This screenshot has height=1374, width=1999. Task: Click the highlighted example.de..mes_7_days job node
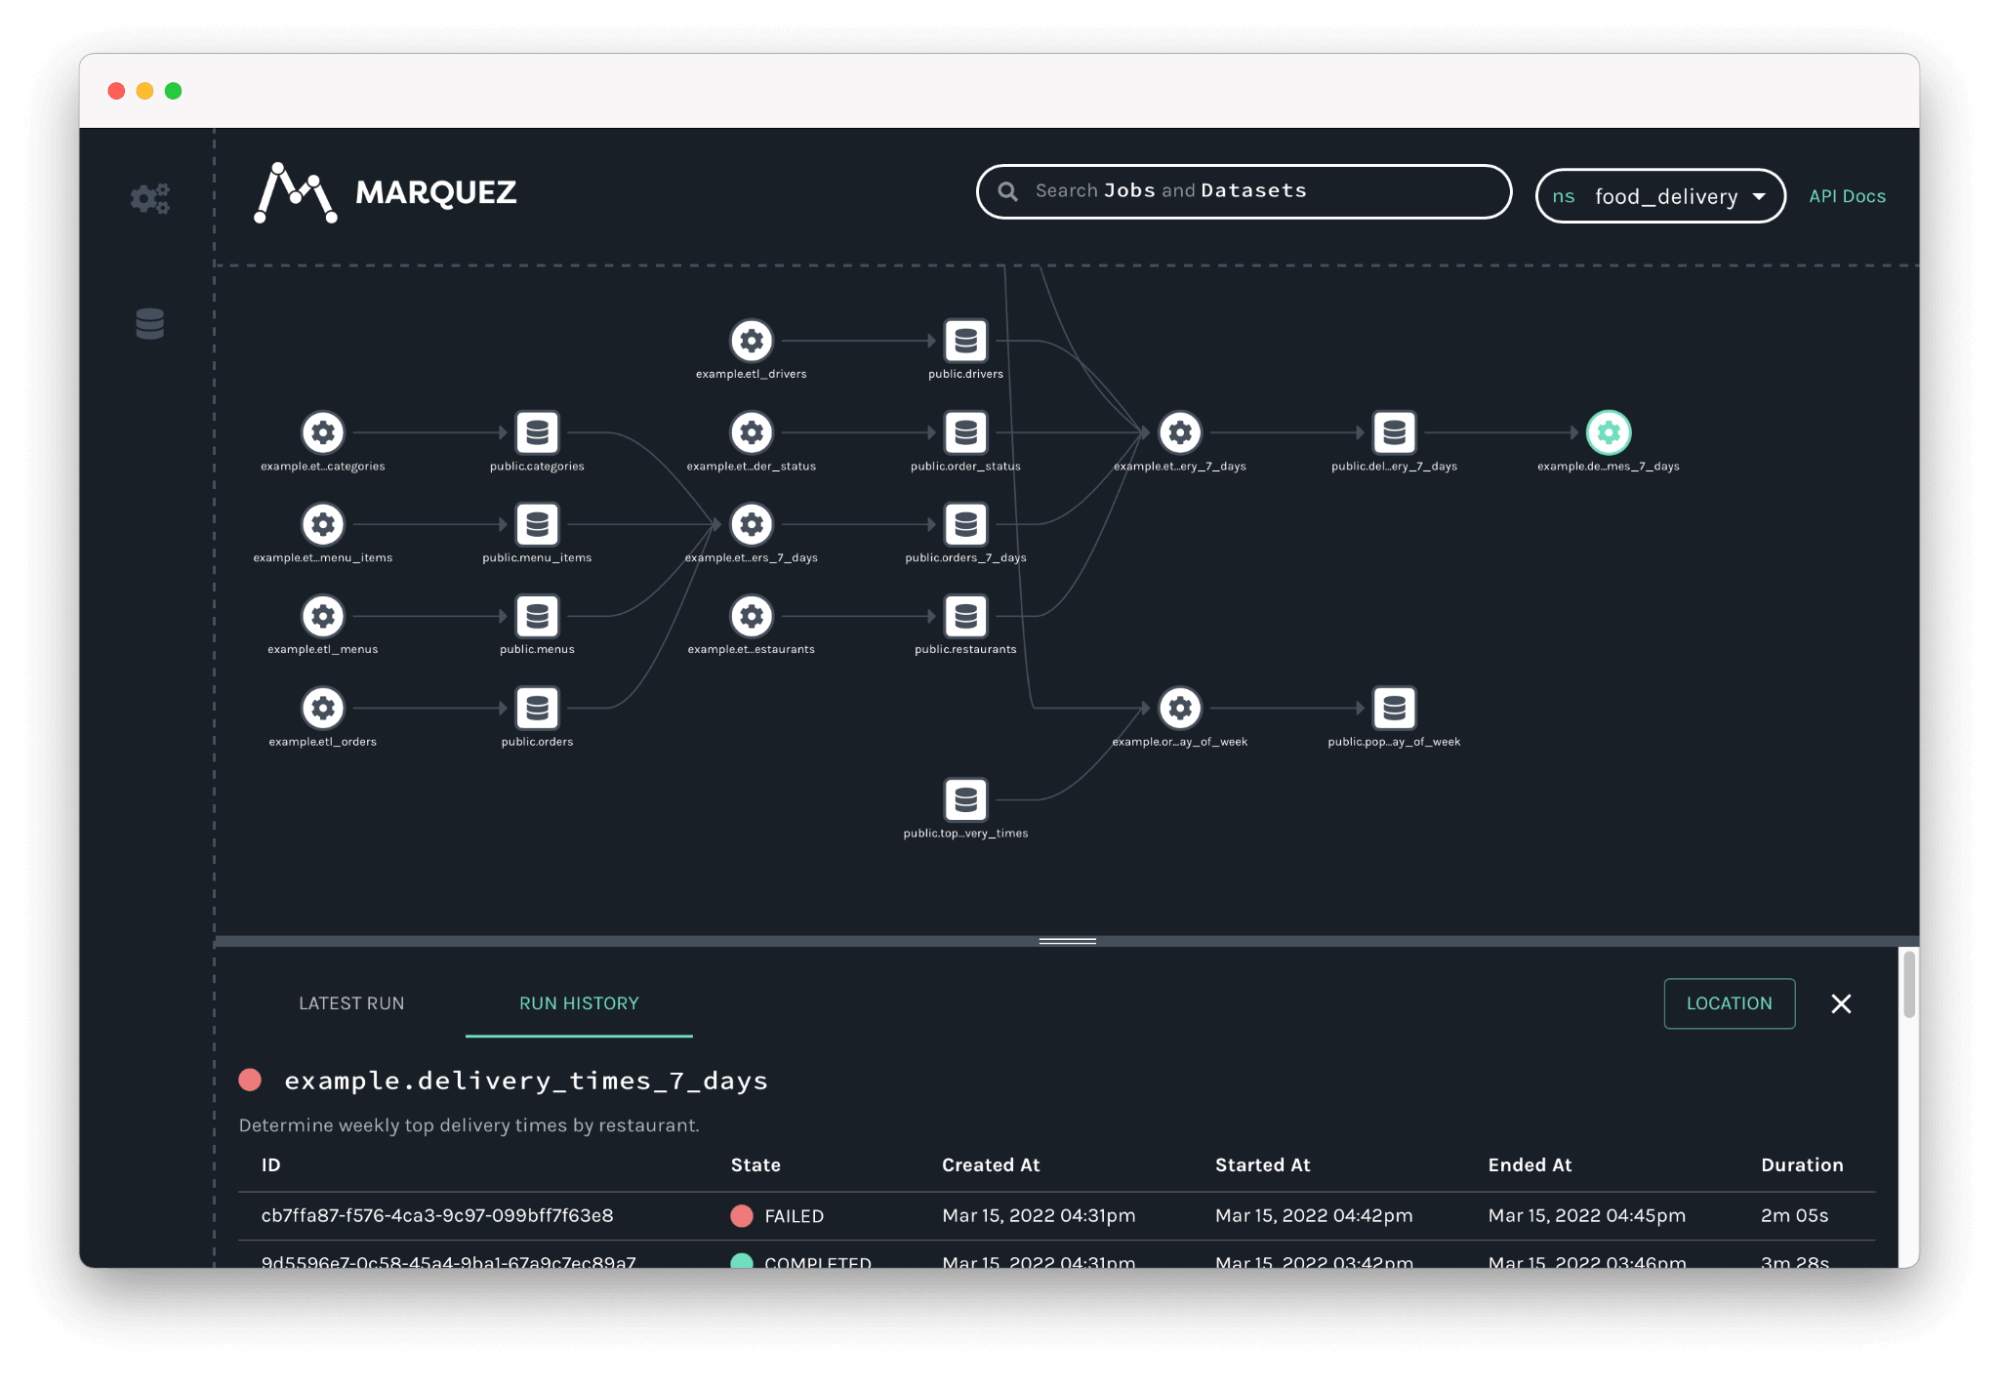pyautogui.click(x=1608, y=433)
